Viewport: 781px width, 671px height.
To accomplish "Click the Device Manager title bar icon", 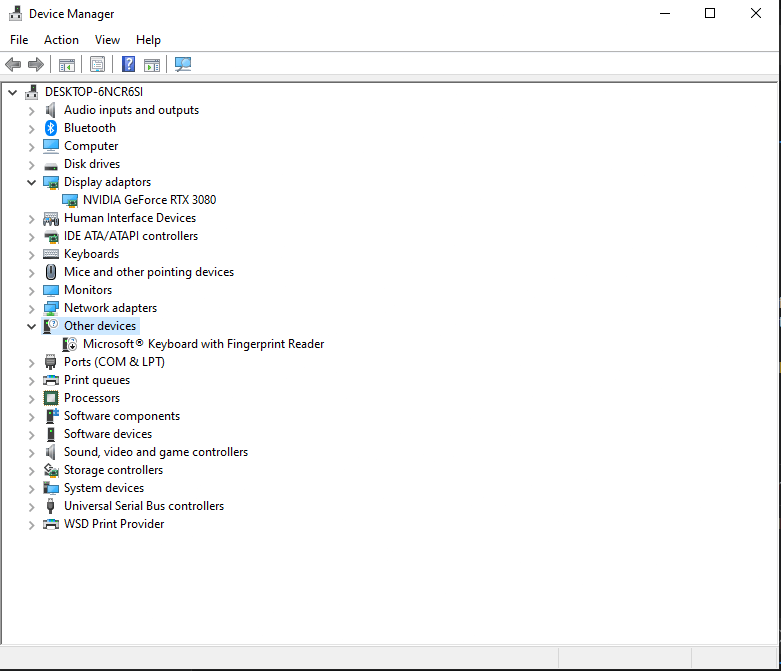I will coord(16,13).
